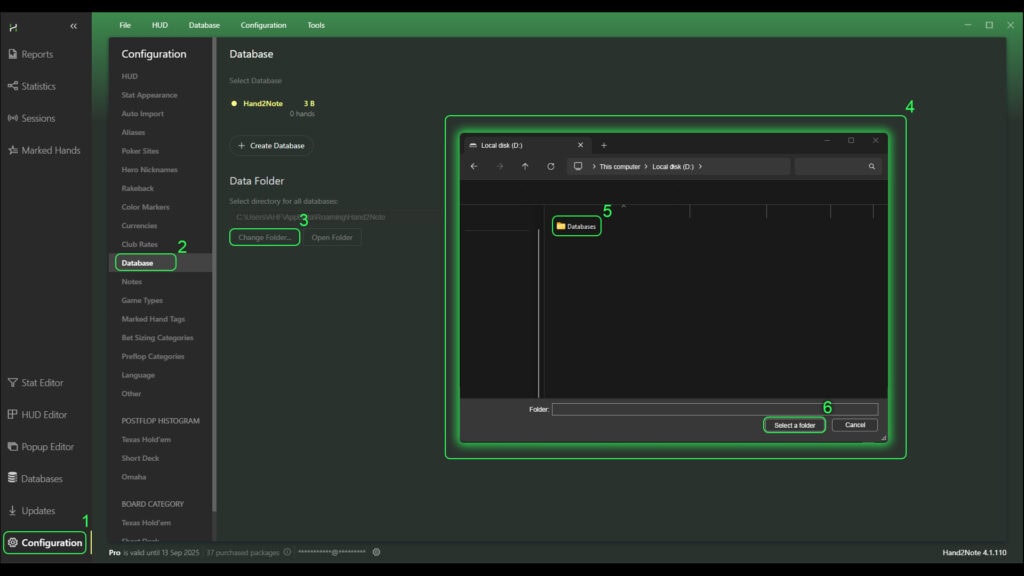Image resolution: width=1024 pixels, height=576 pixels.
Task: Open the HUD menu
Action: 160,25
